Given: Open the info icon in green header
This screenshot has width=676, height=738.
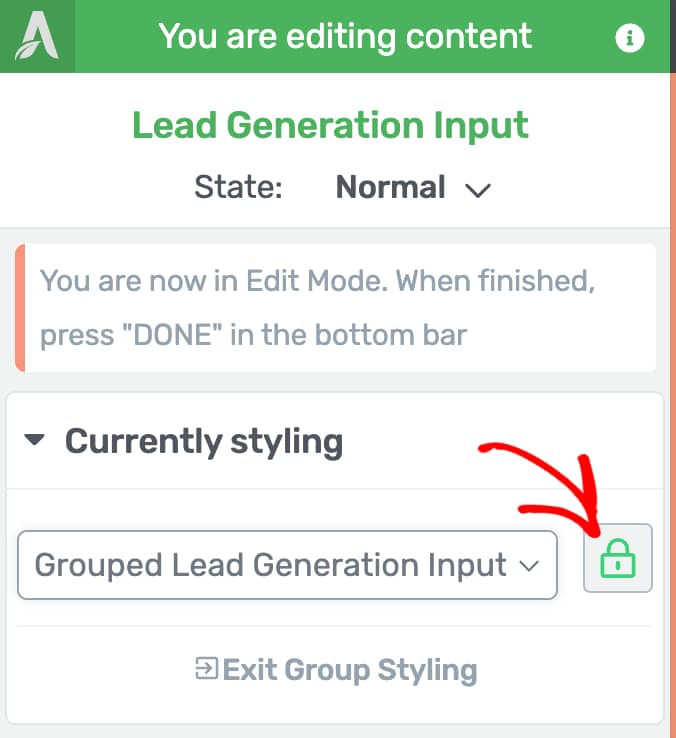Looking at the screenshot, I should click(629, 37).
